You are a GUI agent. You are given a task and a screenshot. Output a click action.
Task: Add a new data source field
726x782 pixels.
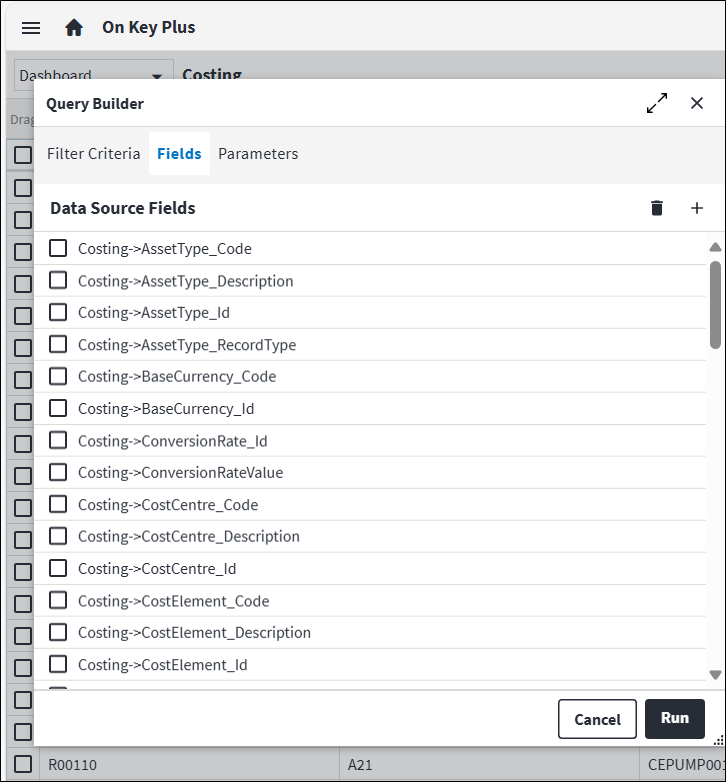[697, 208]
